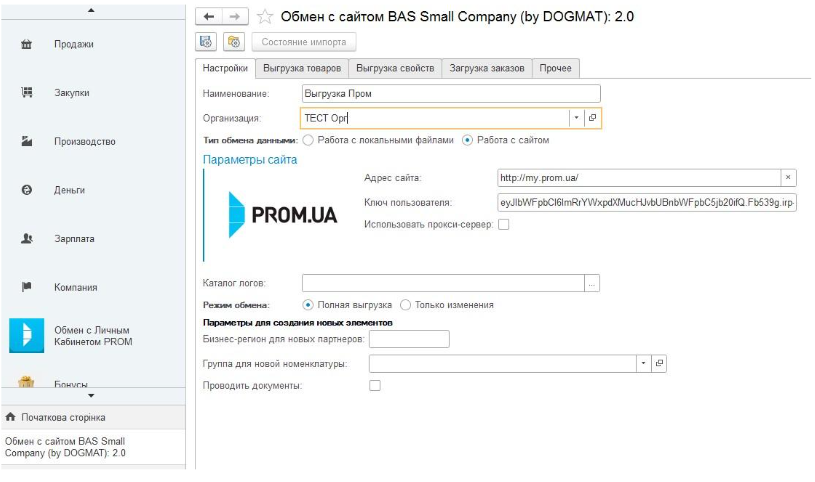Toggle Проводить документы checkbox

(x=375, y=385)
